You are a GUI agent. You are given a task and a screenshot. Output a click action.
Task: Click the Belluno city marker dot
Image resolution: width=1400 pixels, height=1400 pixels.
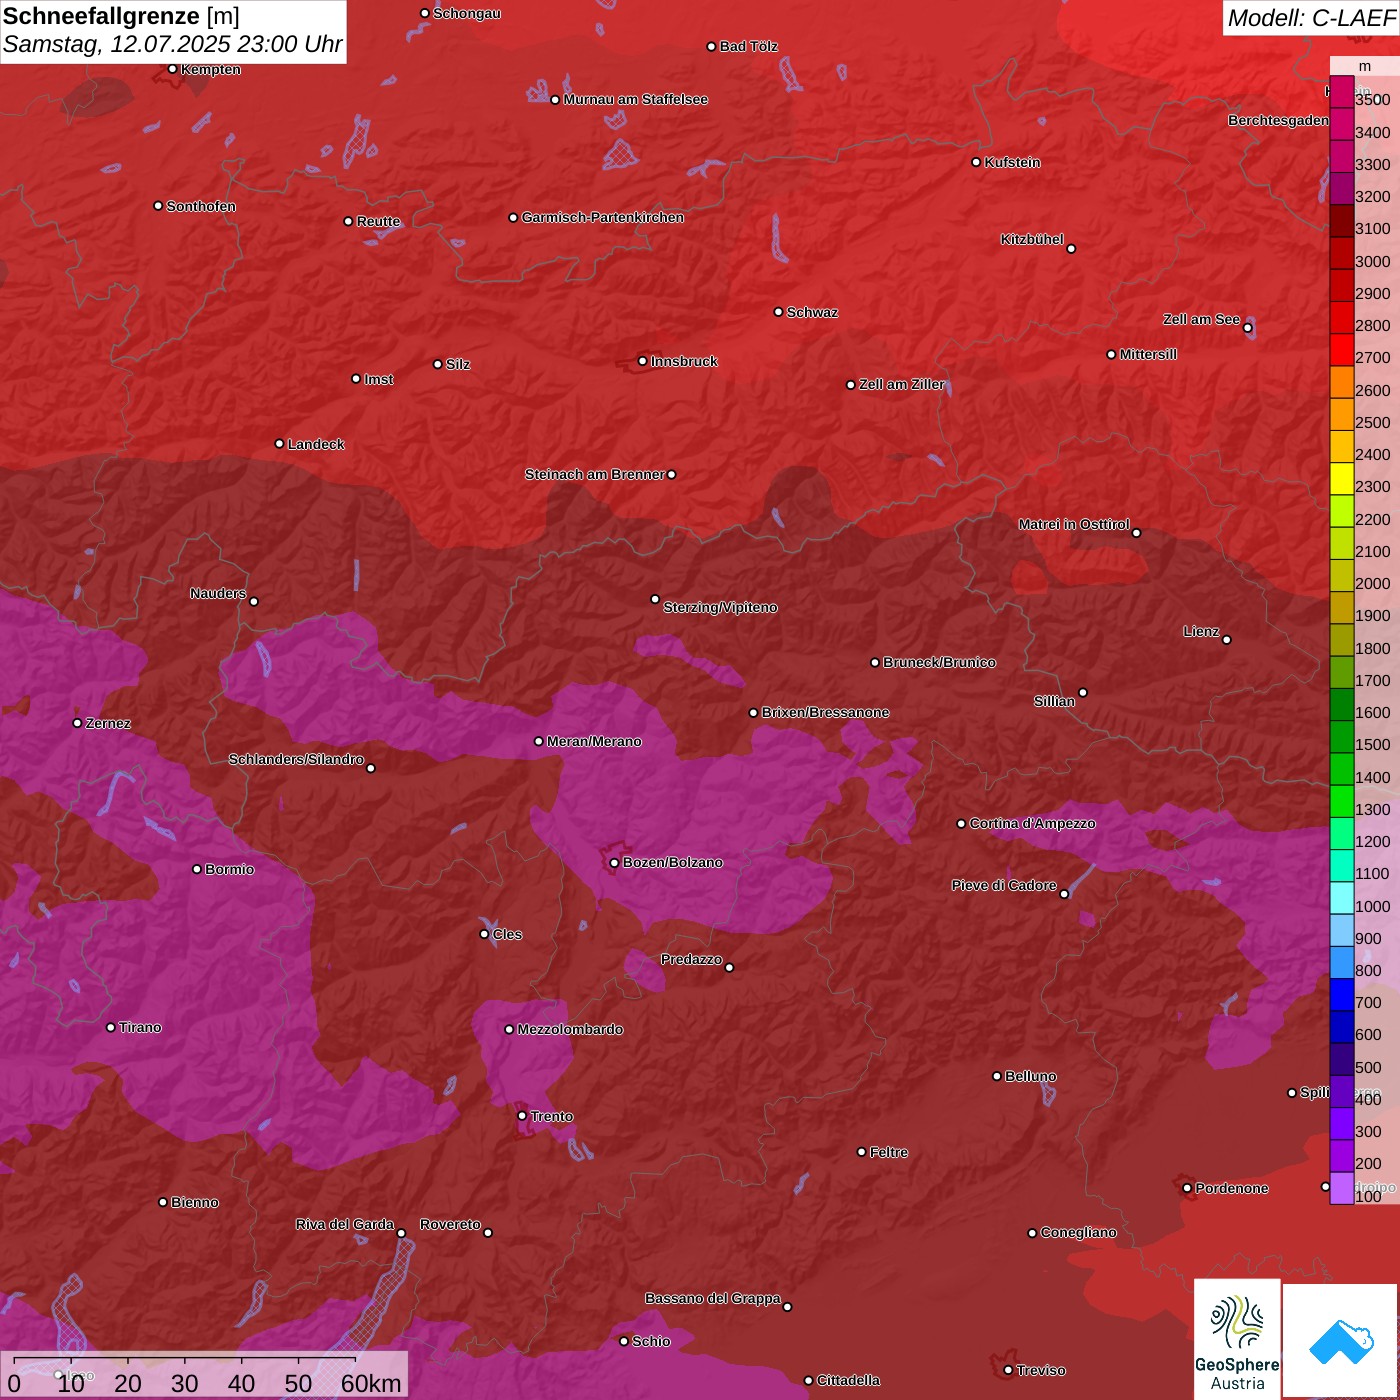(x=996, y=1076)
